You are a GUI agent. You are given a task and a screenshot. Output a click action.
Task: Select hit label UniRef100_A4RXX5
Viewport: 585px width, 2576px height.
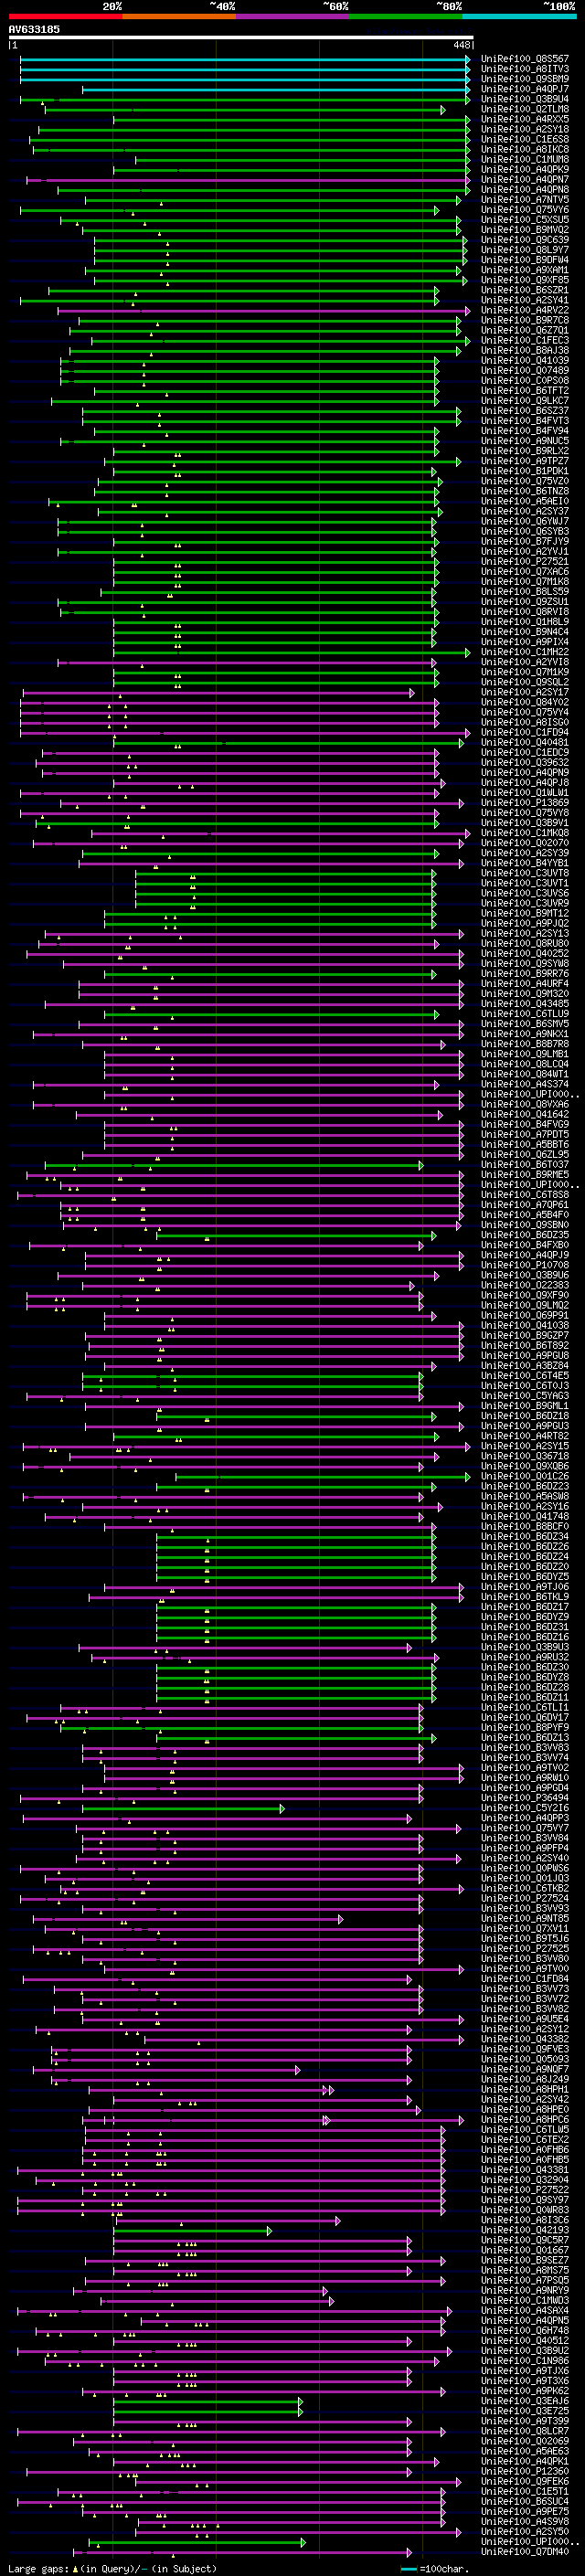(525, 119)
